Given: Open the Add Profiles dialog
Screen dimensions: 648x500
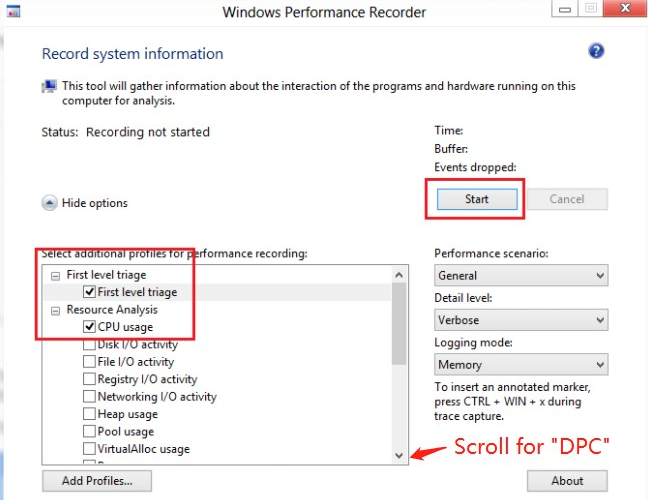Looking at the screenshot, I should point(97,481).
